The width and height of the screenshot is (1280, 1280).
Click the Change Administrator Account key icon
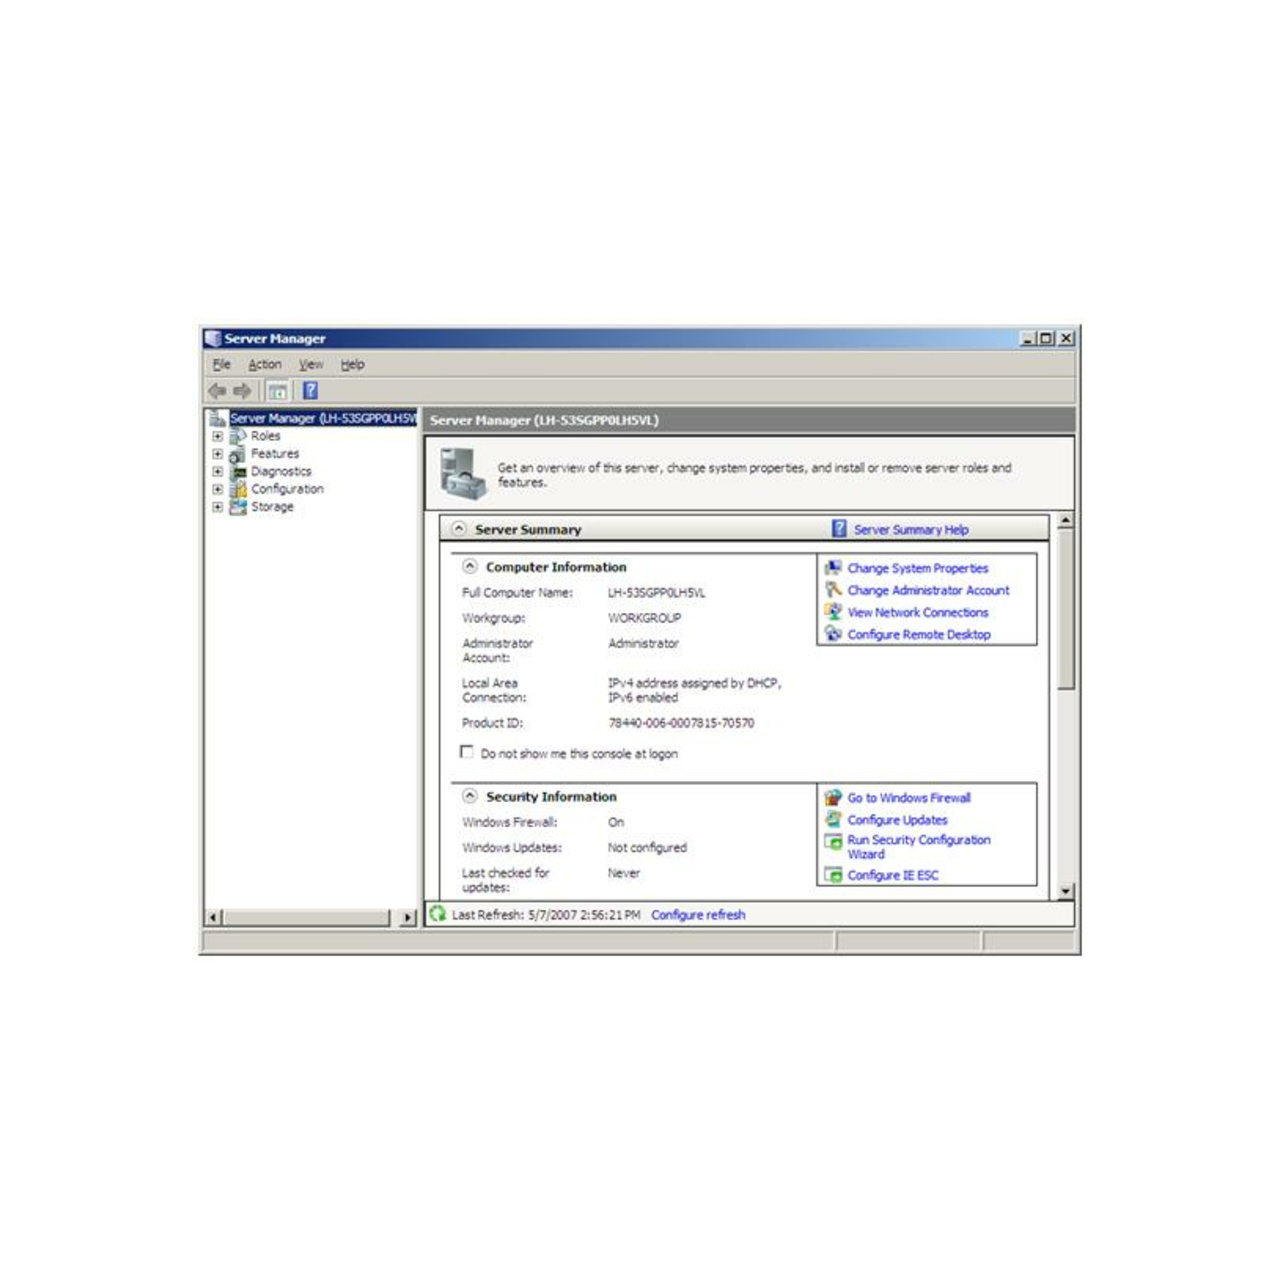[x=833, y=590]
